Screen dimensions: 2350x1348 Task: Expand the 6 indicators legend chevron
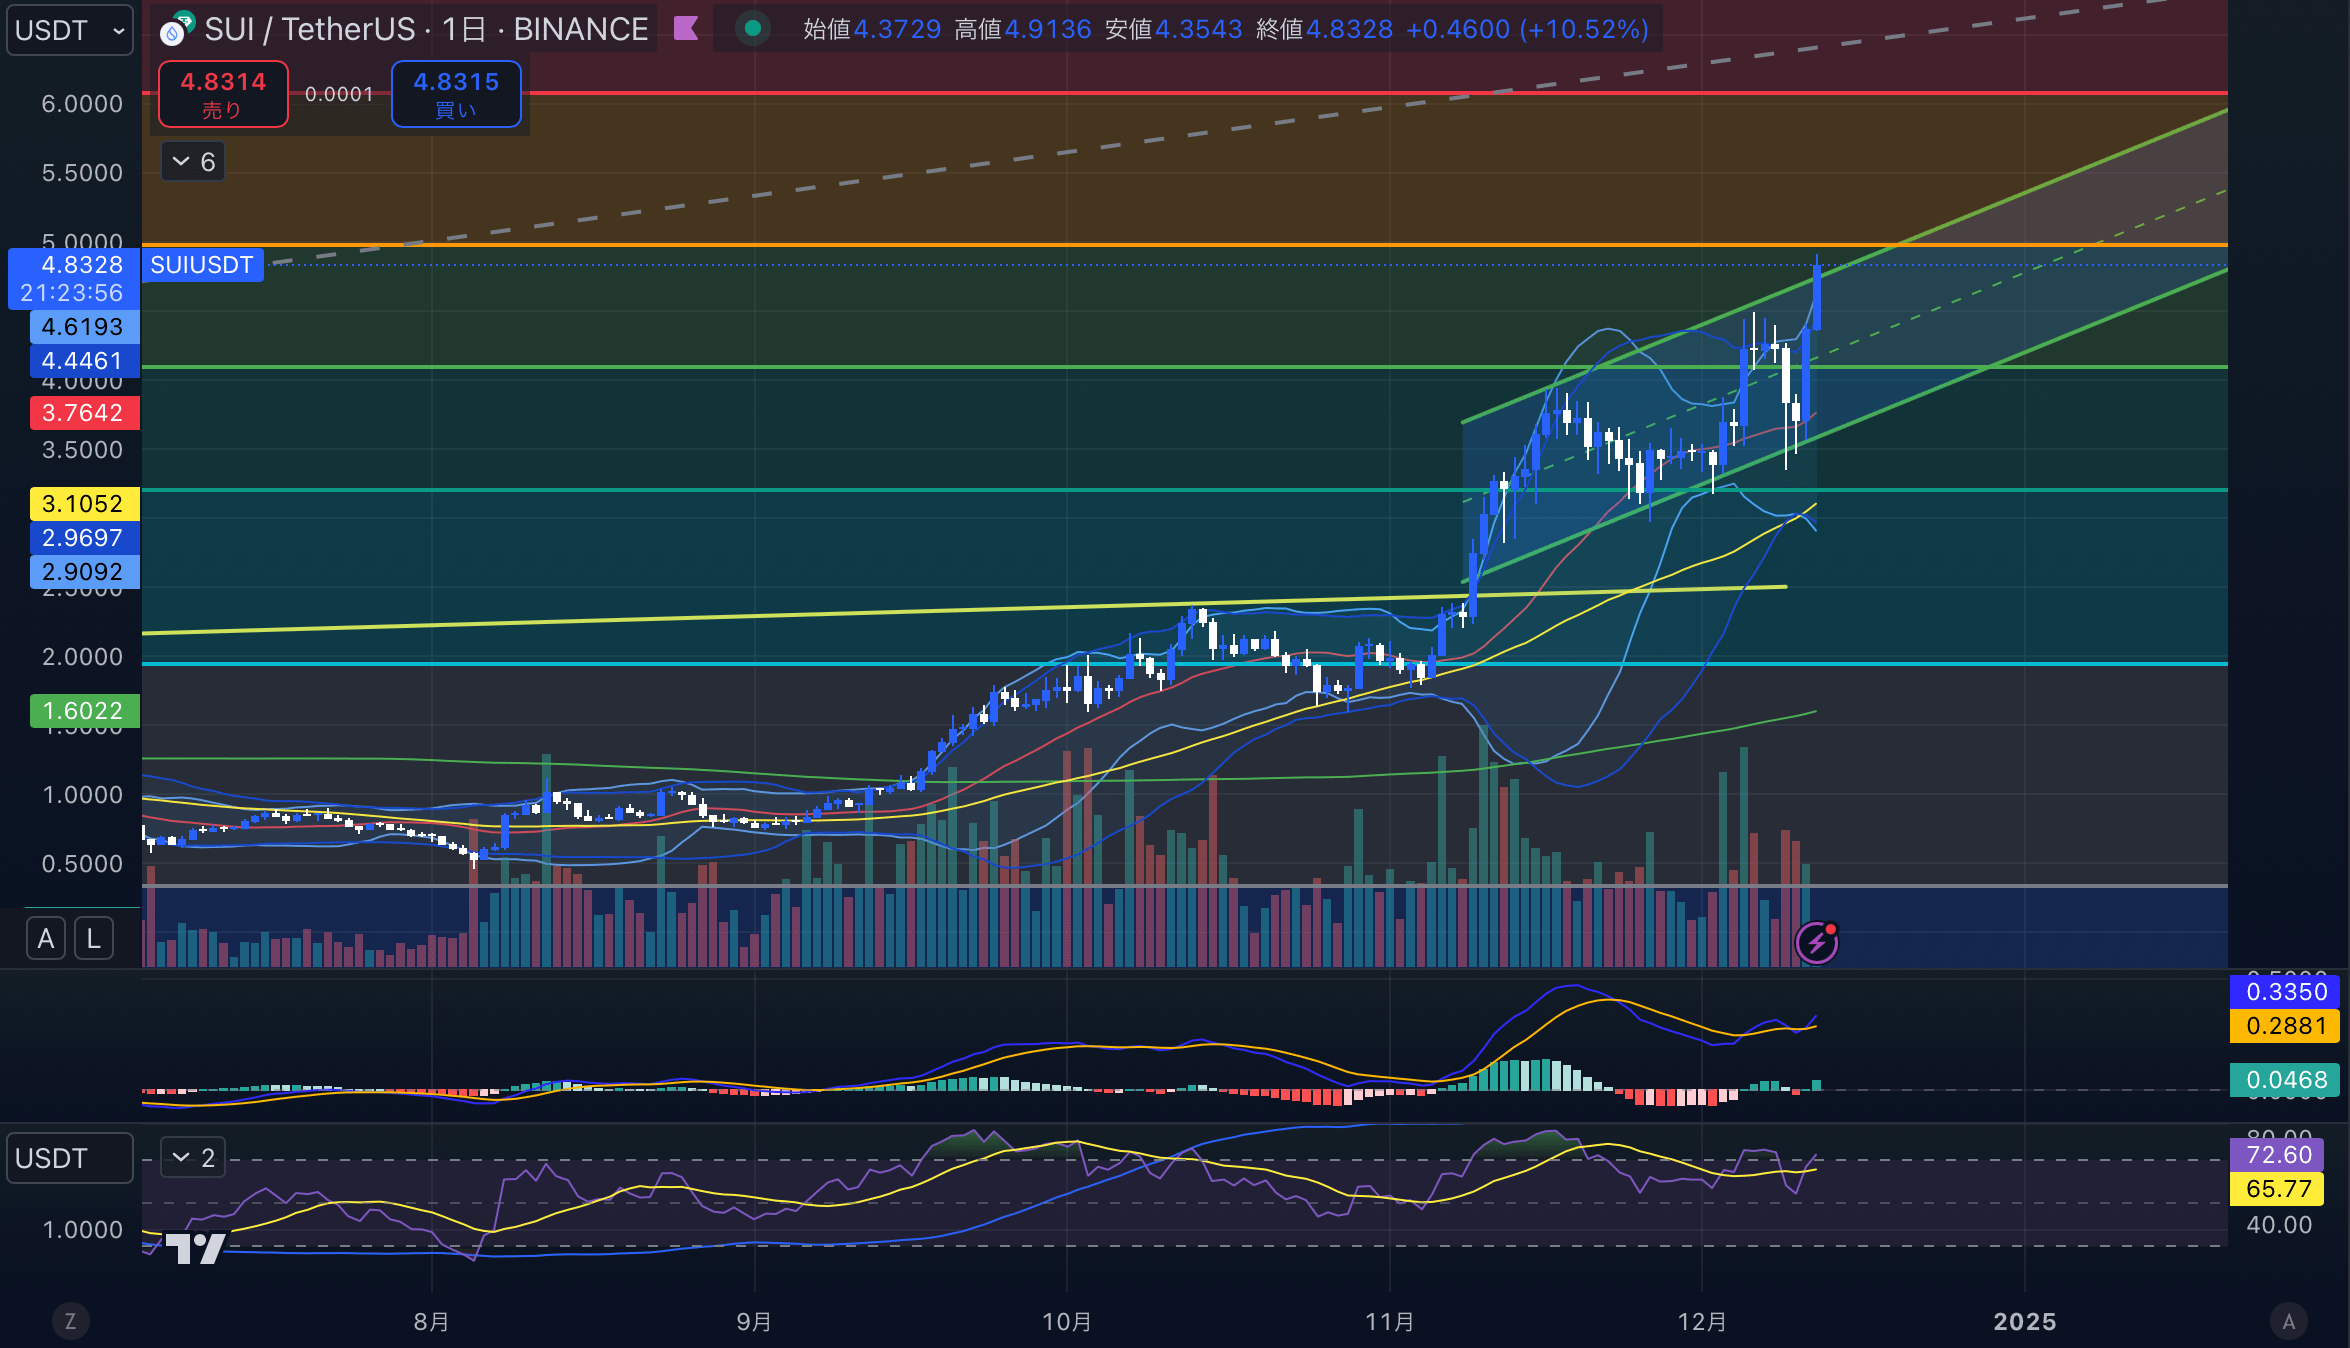[193, 161]
